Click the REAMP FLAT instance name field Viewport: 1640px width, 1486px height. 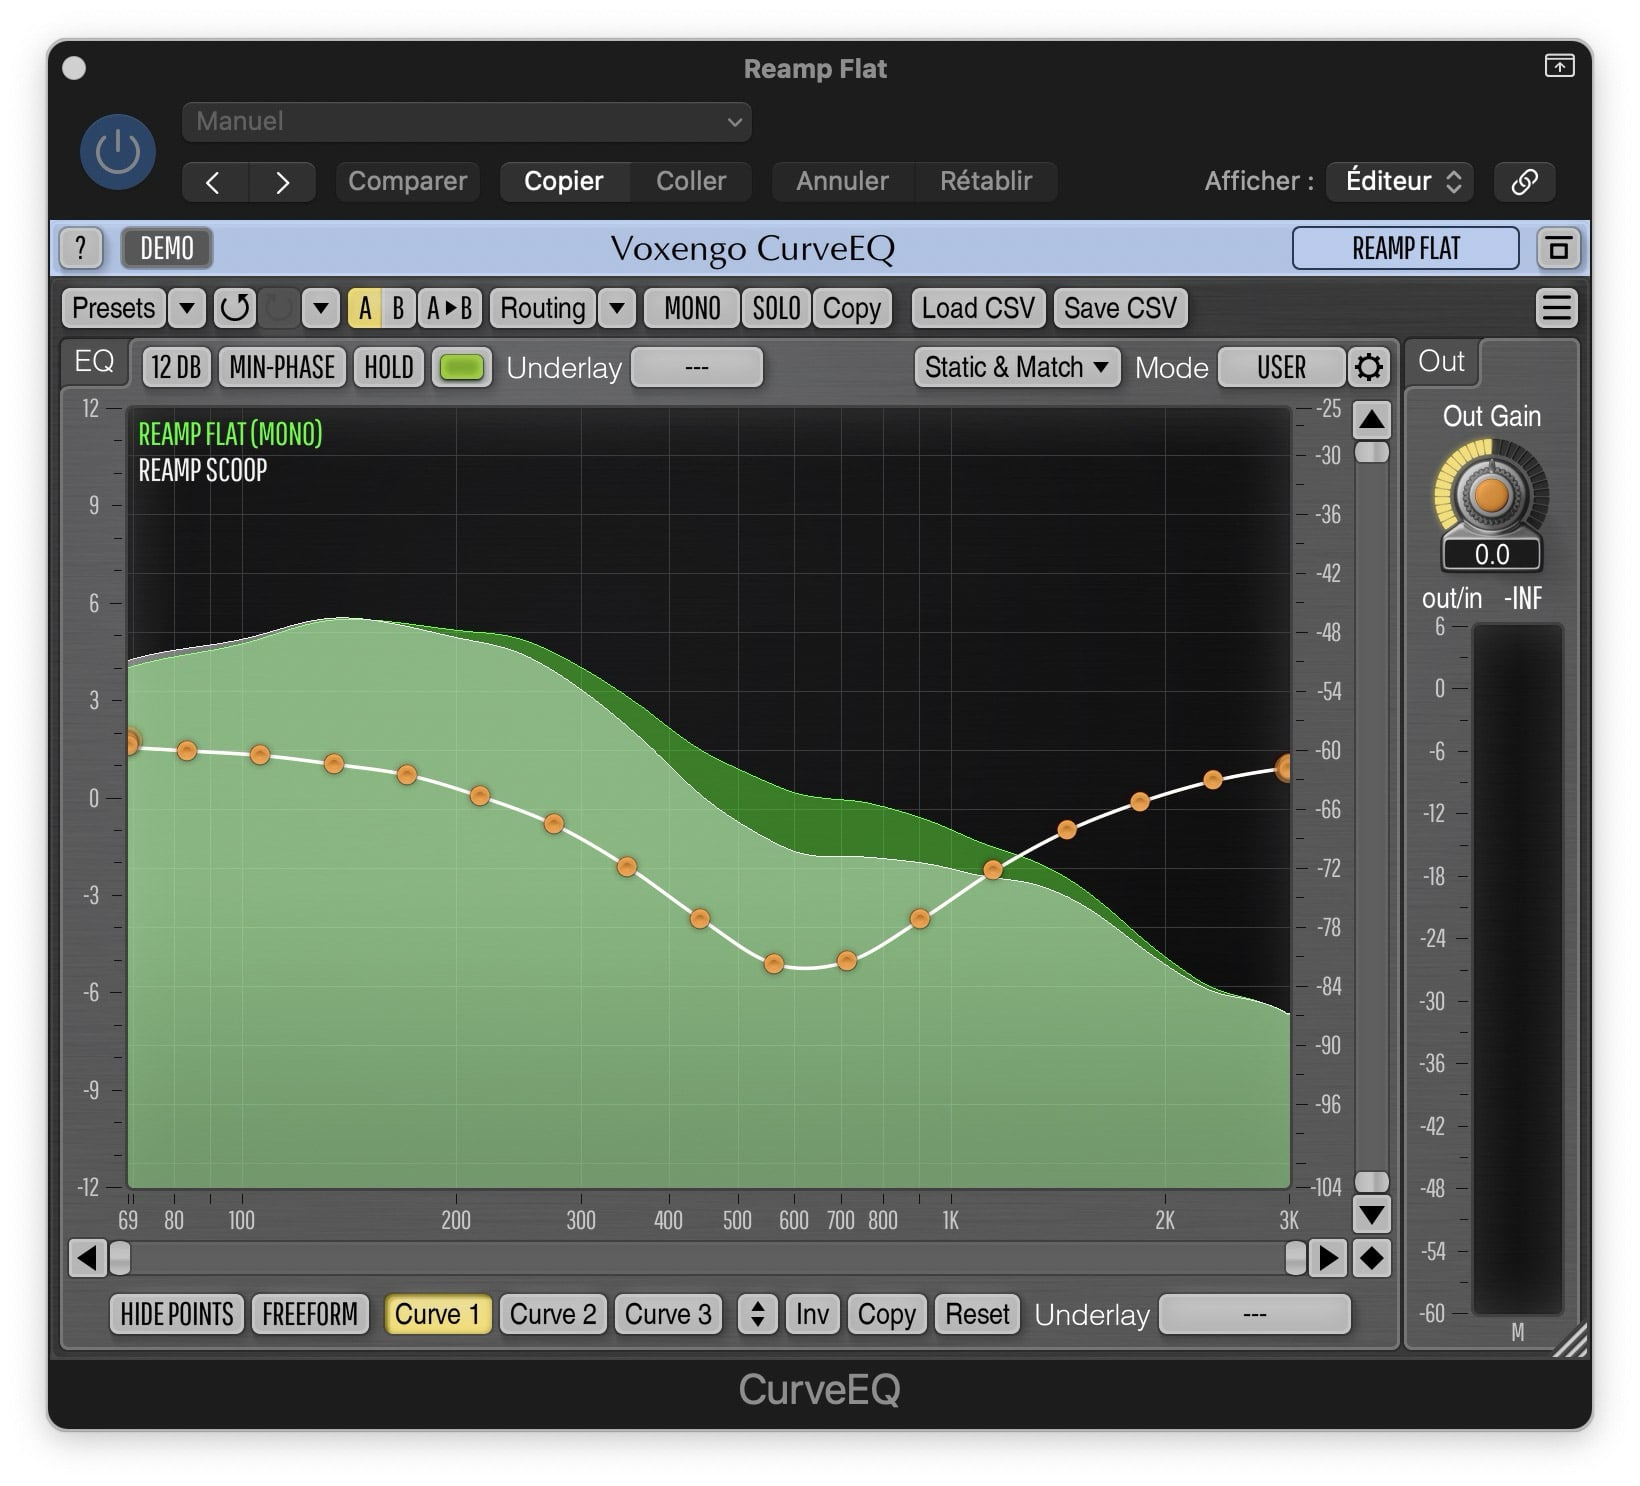pos(1406,248)
